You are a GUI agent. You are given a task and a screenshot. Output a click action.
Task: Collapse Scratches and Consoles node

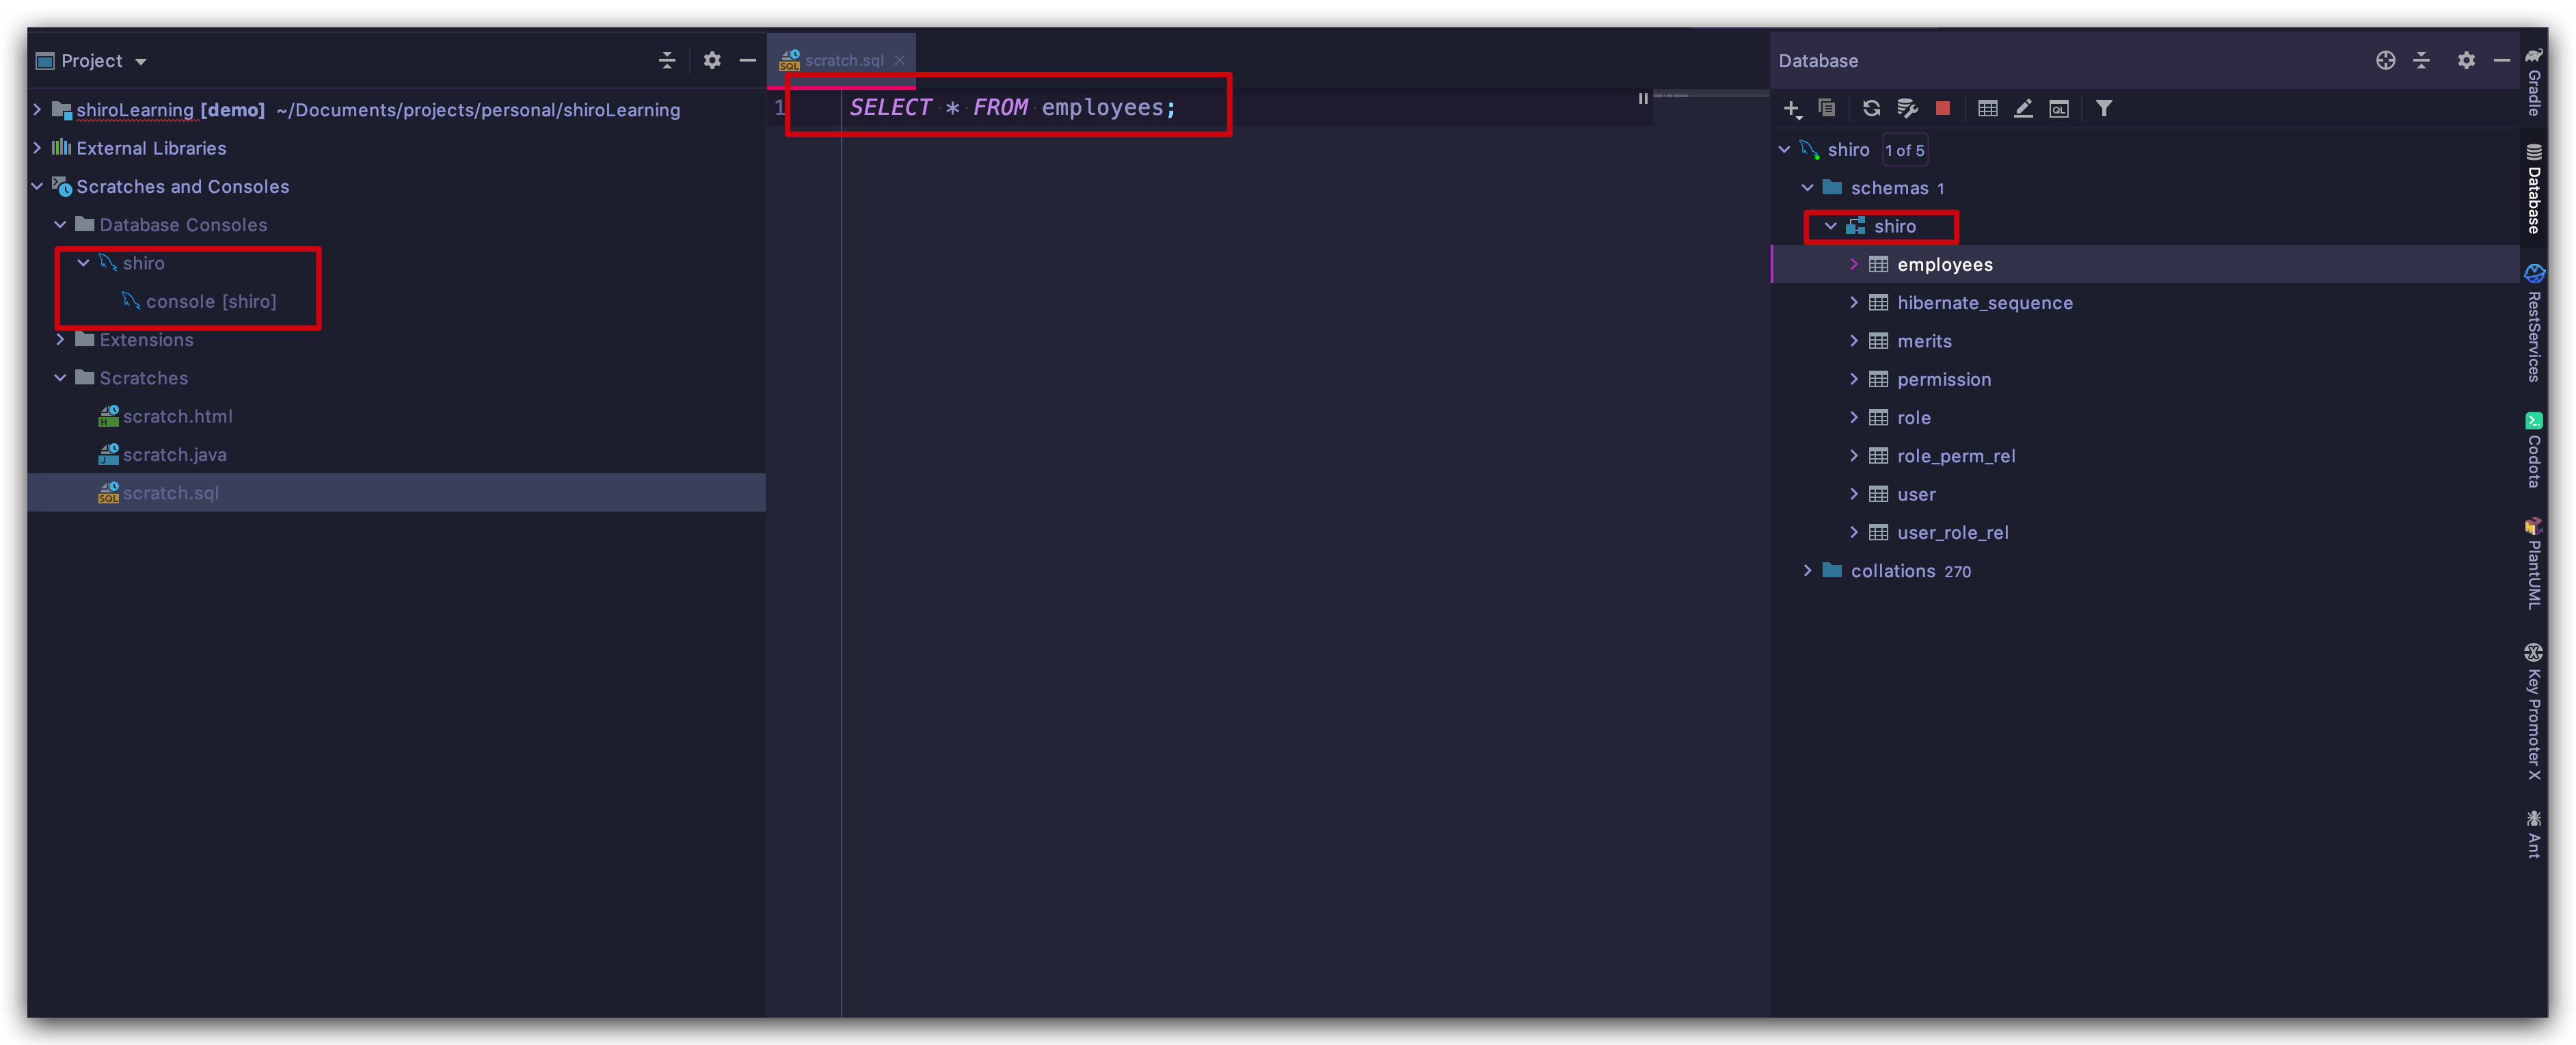37,186
